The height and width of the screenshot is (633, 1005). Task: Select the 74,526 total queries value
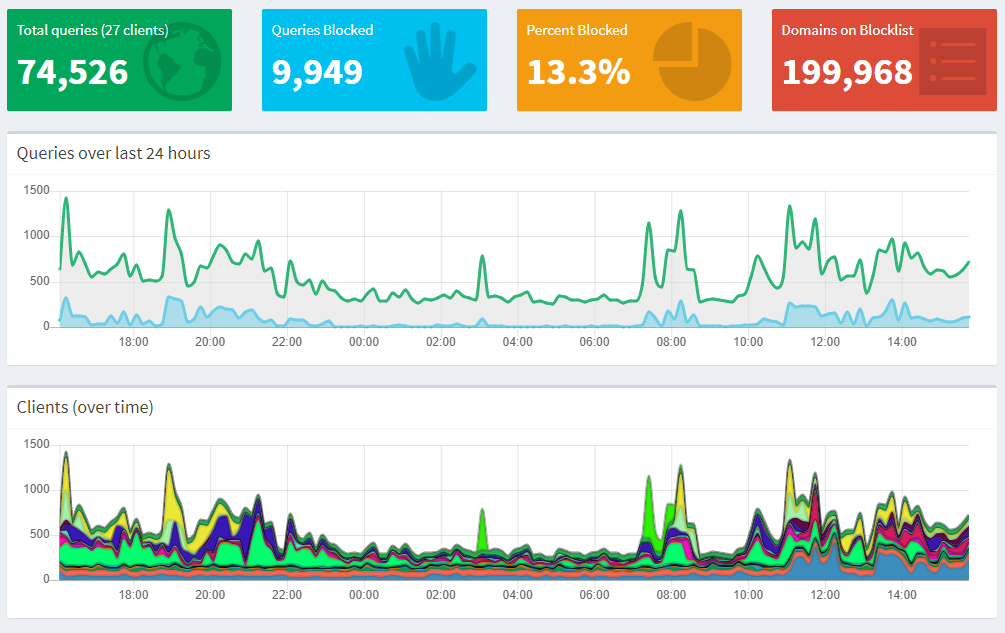pyautogui.click(x=73, y=72)
